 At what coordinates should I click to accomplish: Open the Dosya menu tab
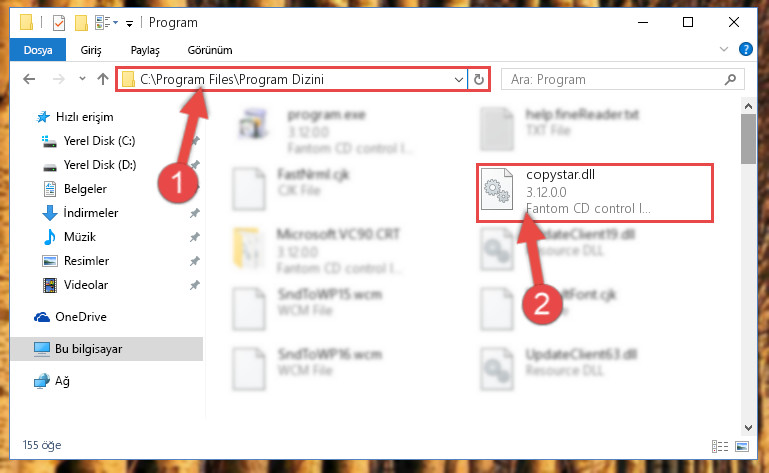[38, 50]
